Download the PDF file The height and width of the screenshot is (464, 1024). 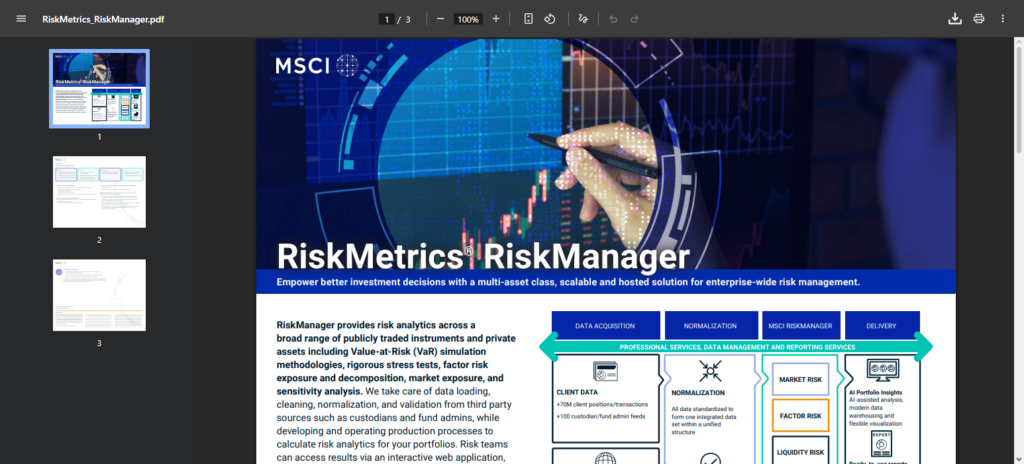point(955,19)
